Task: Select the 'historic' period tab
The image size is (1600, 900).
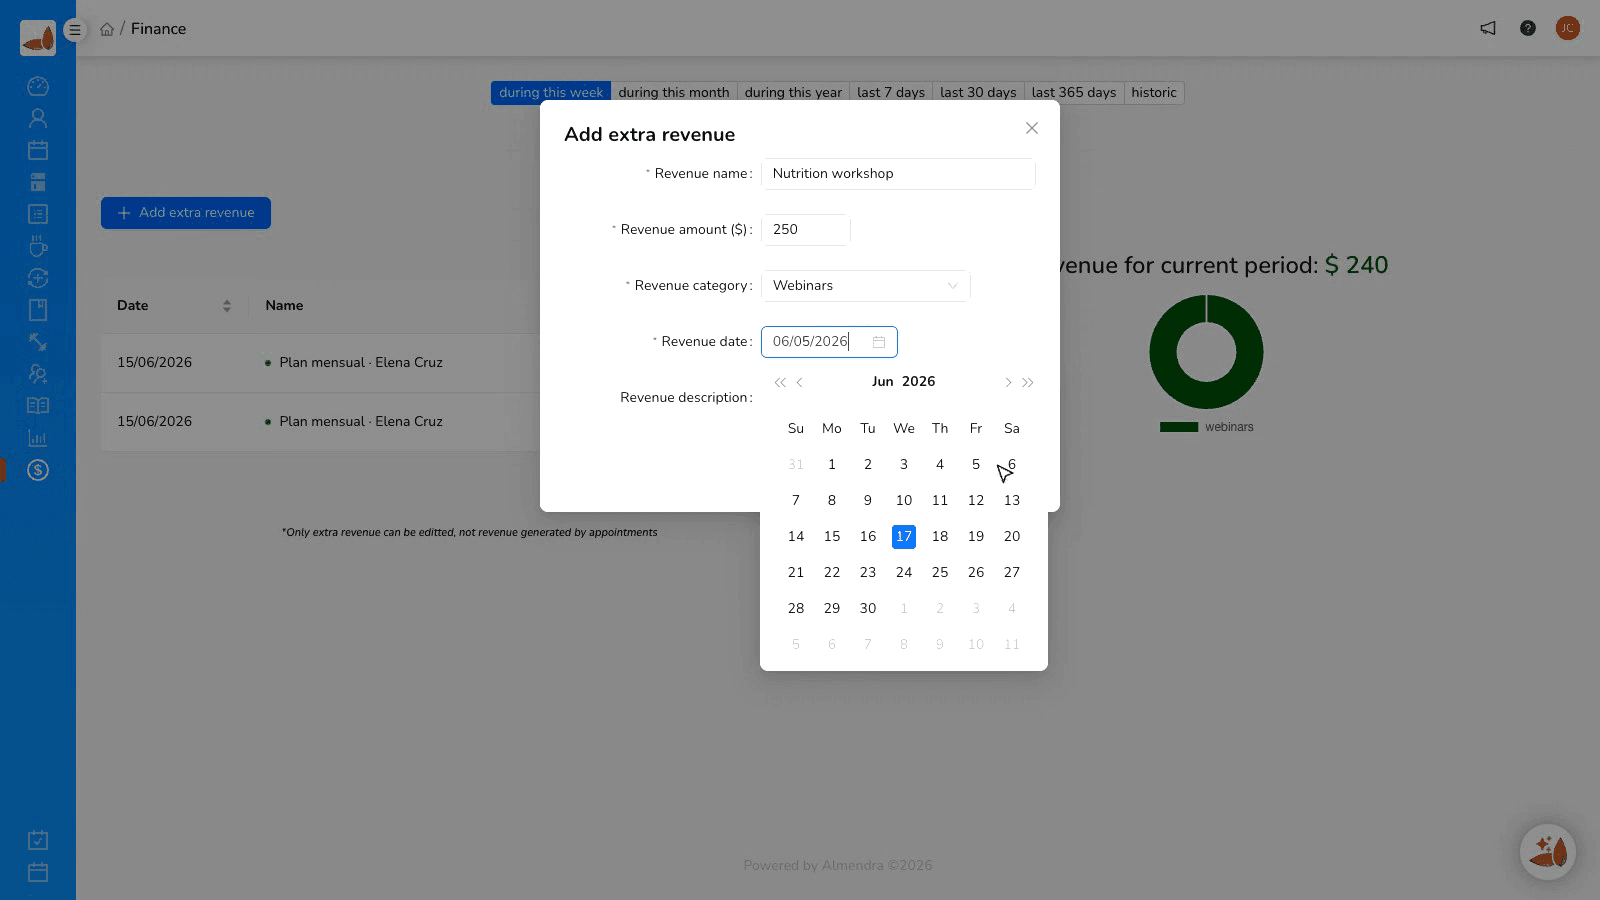Action: pyautogui.click(x=1154, y=93)
